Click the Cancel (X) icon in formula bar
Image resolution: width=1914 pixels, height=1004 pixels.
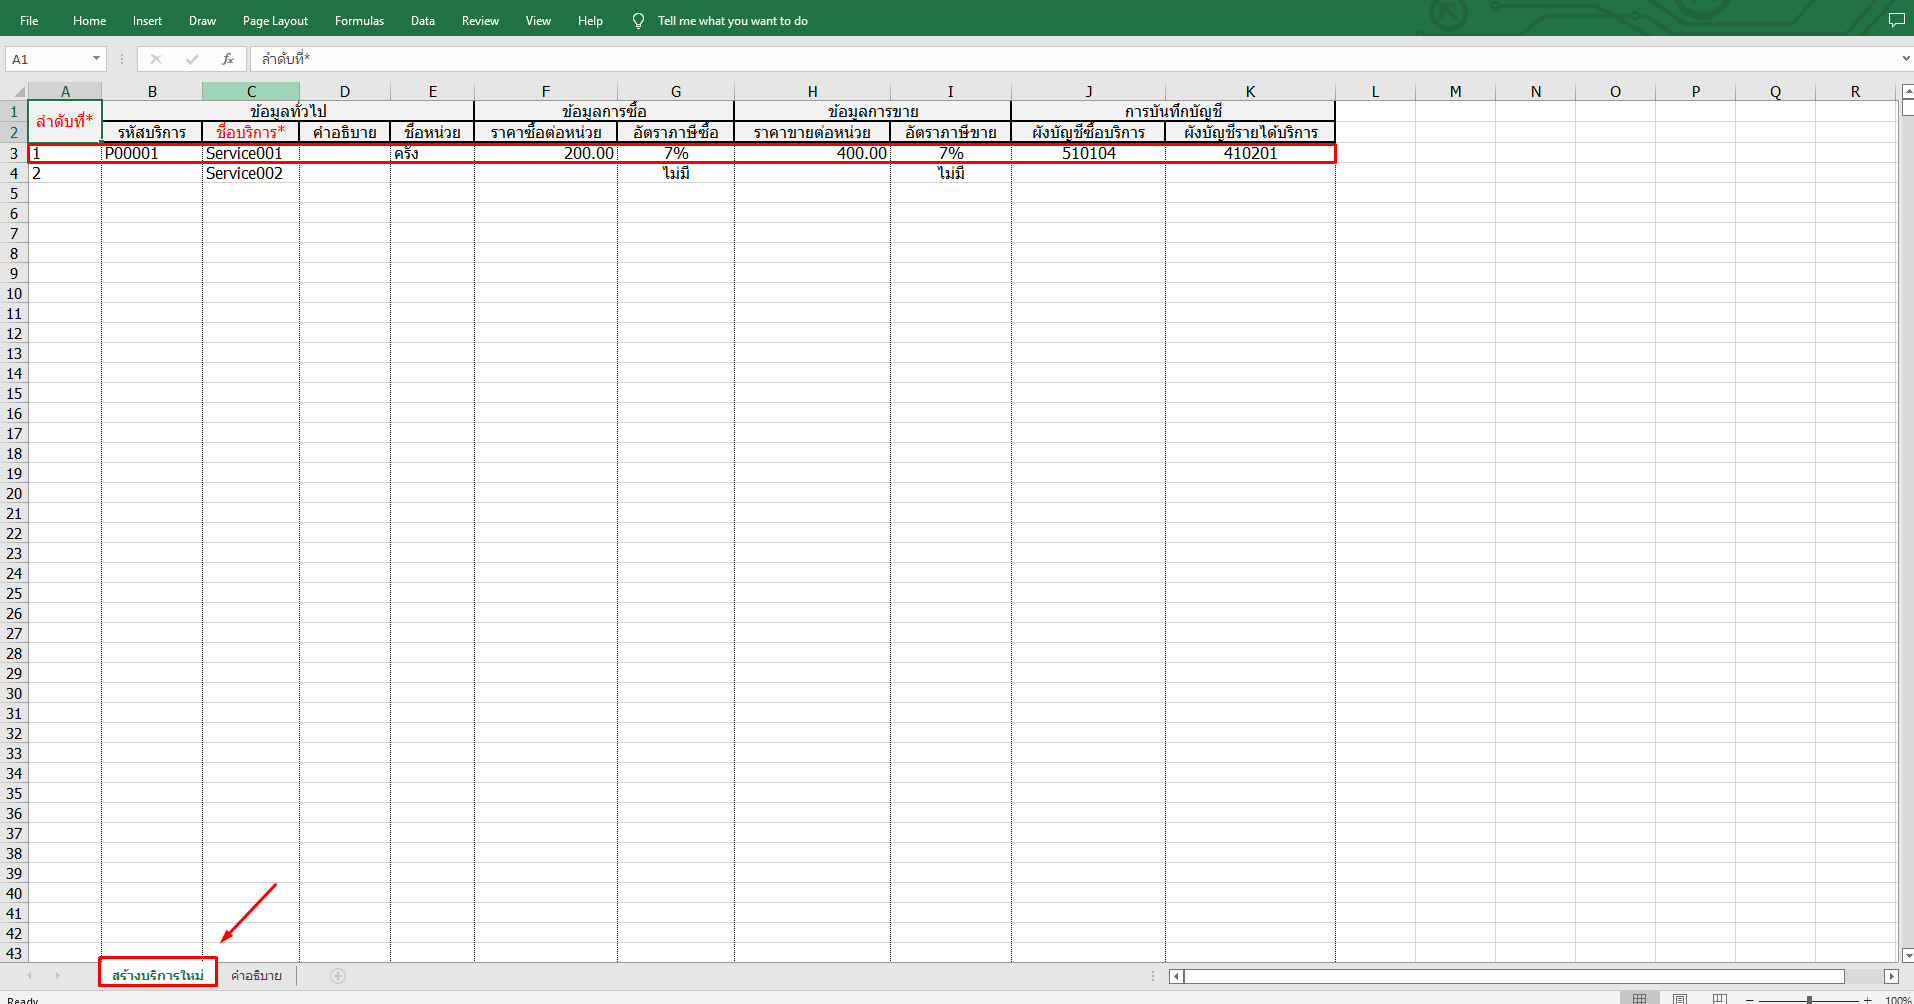pos(156,59)
